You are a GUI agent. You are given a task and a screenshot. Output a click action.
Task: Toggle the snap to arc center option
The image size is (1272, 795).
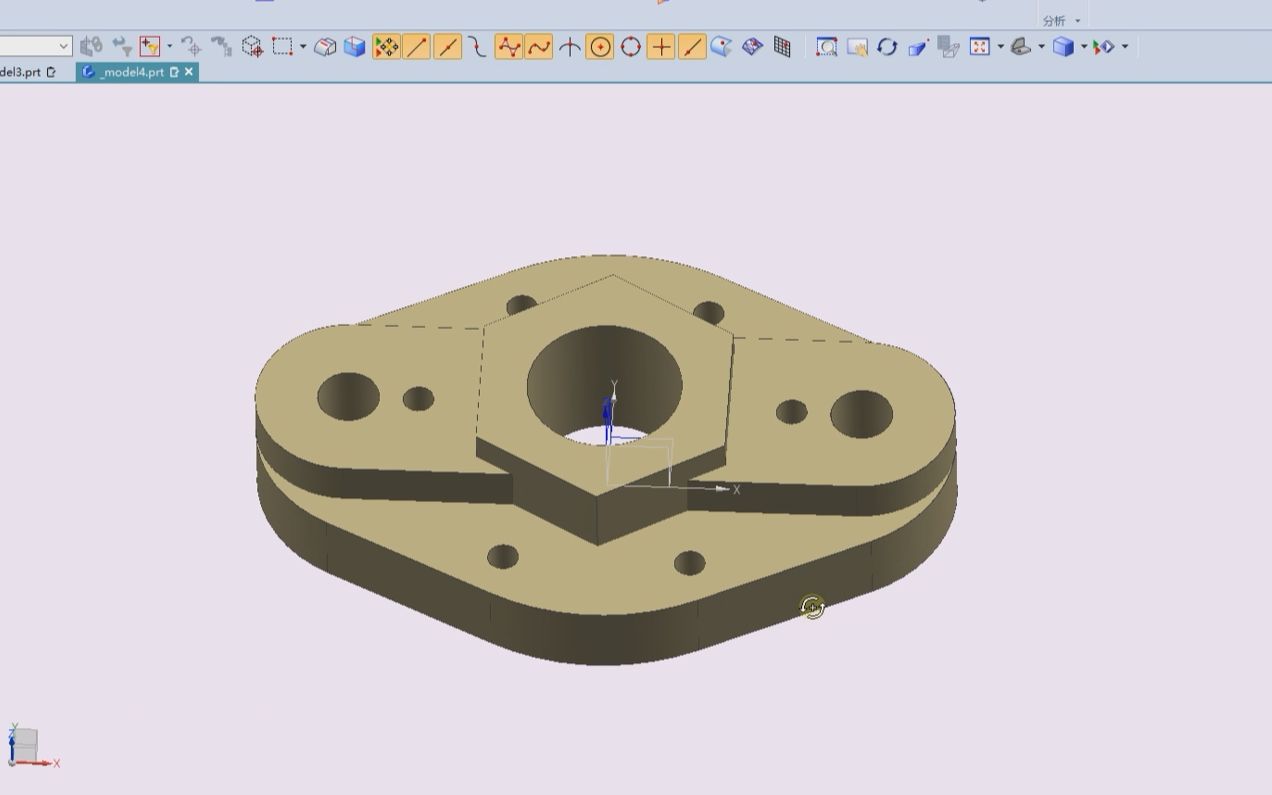click(600, 47)
